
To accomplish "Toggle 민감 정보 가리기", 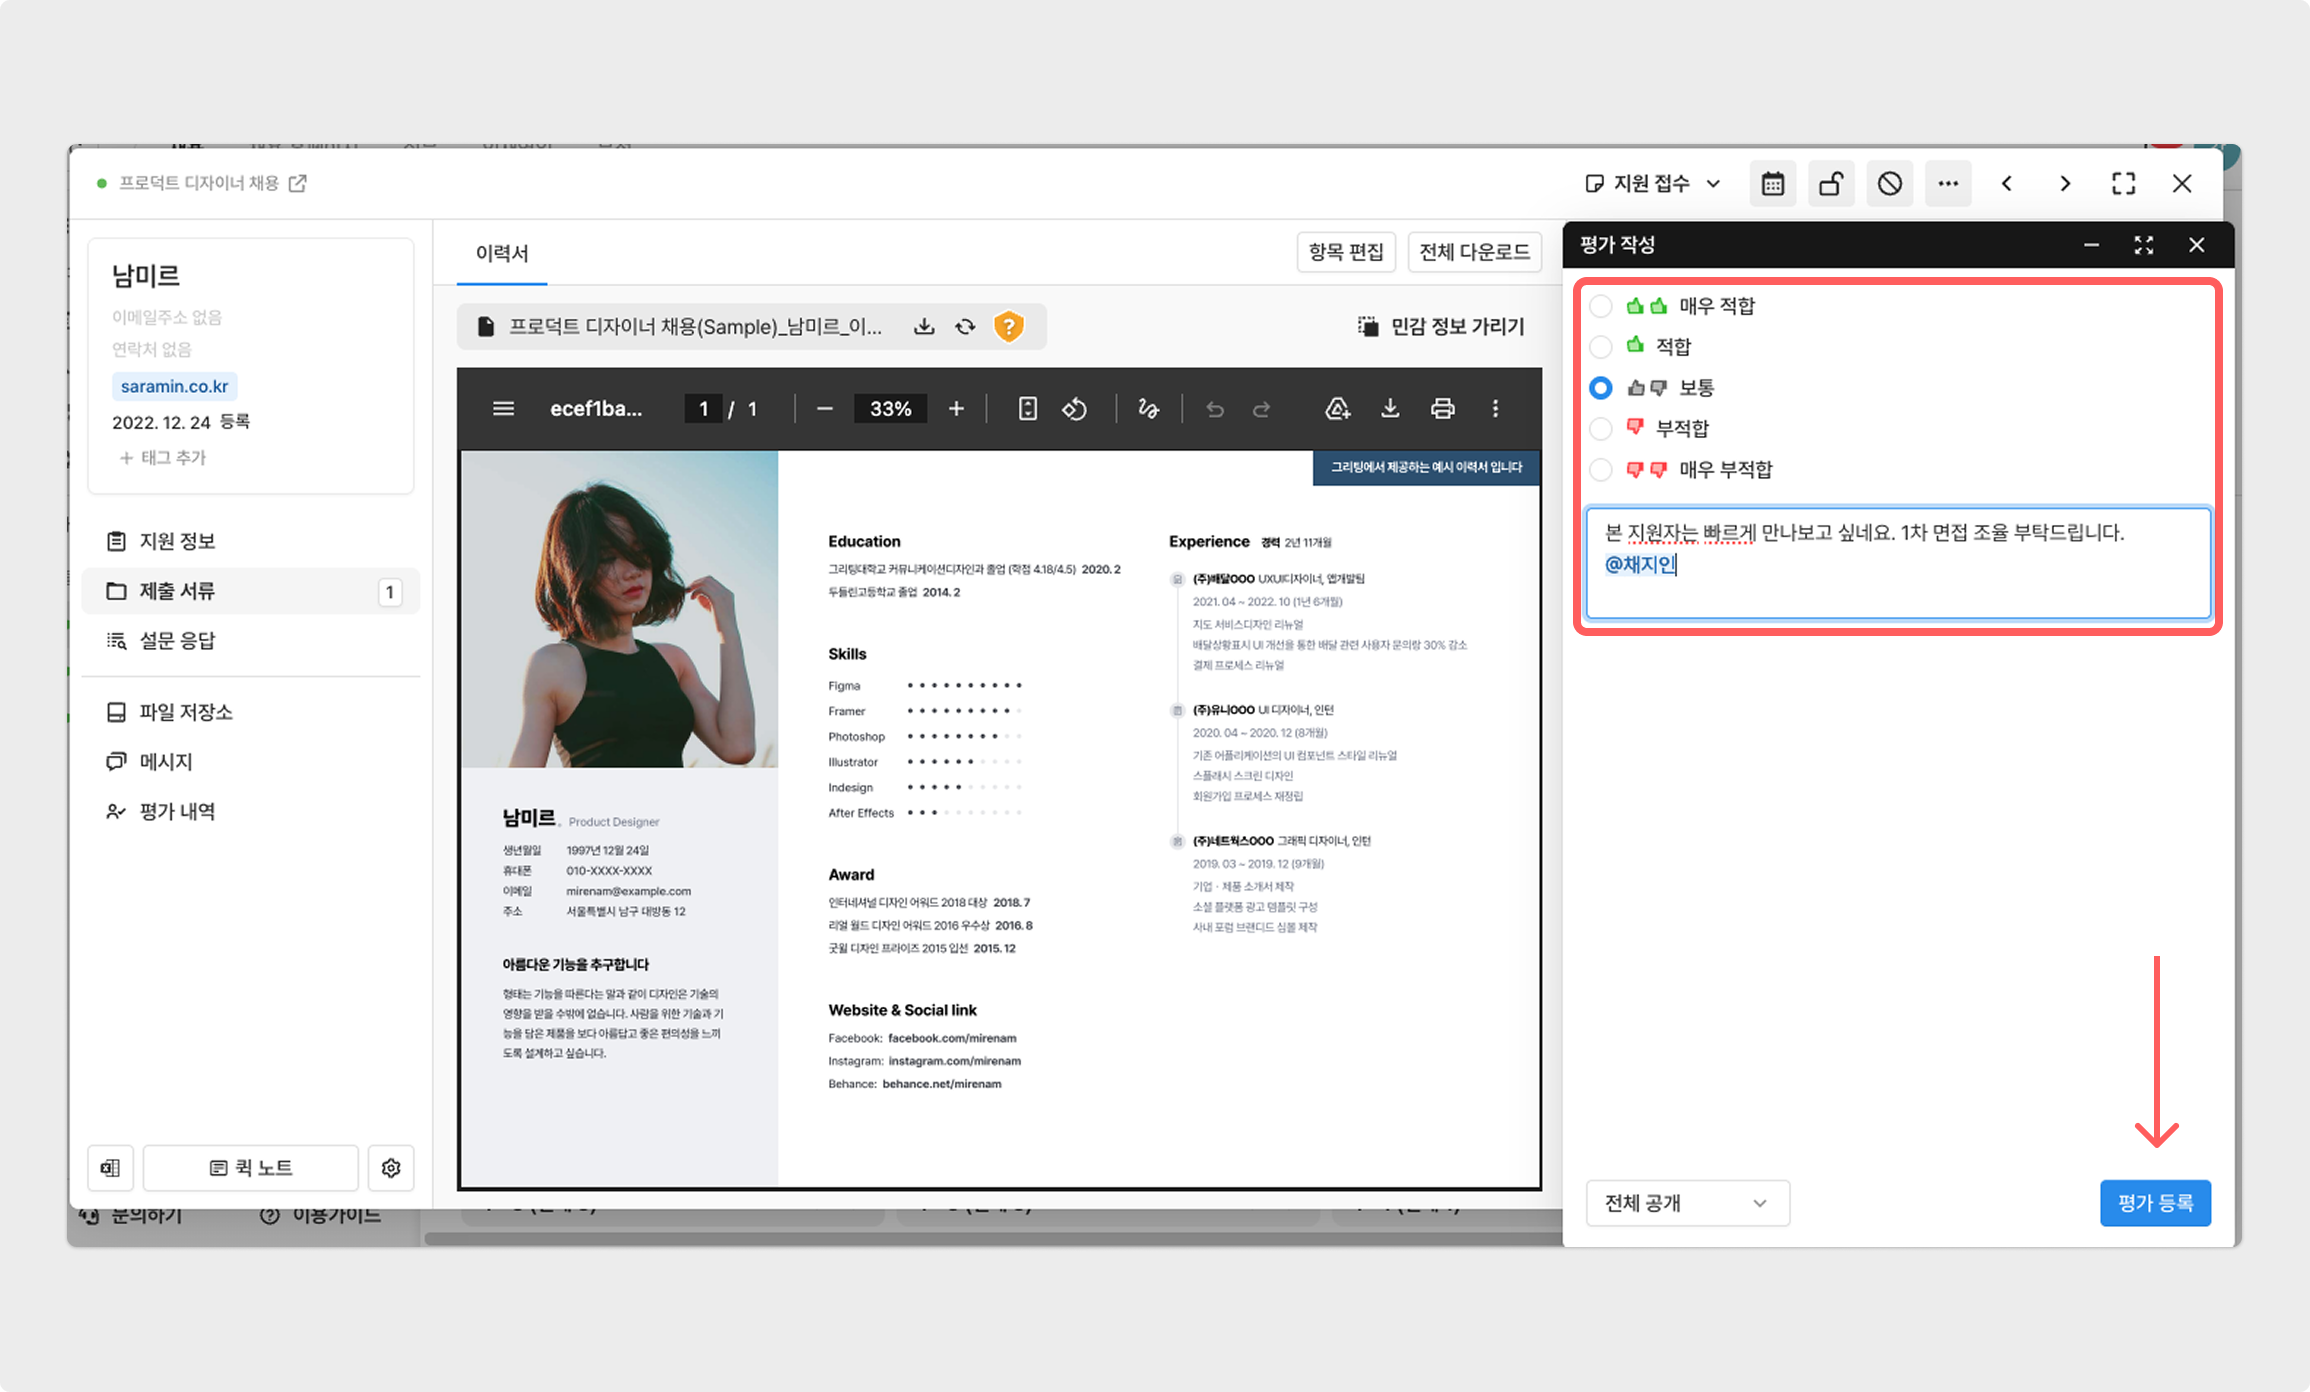I will [x=1441, y=327].
